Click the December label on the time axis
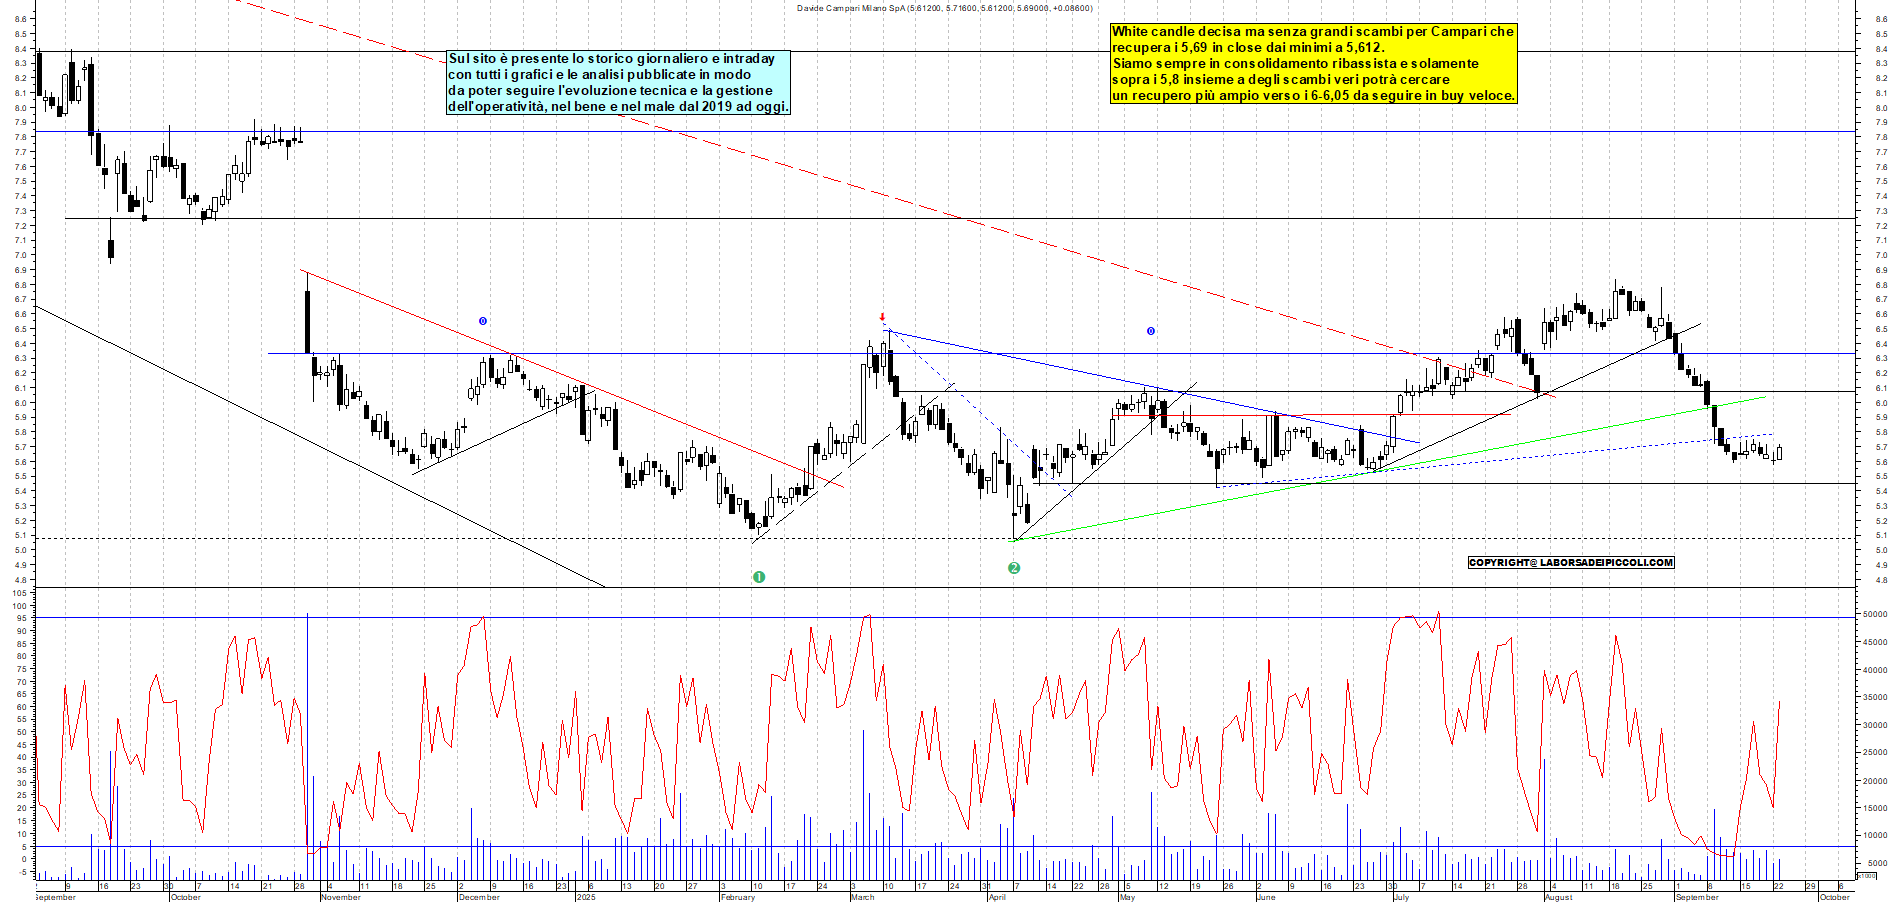 click(x=479, y=897)
